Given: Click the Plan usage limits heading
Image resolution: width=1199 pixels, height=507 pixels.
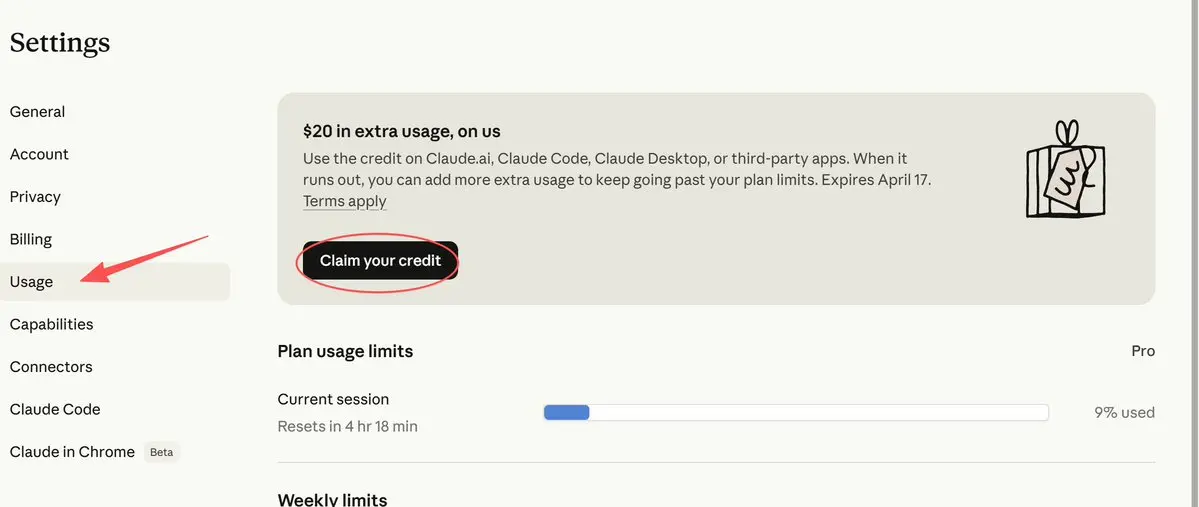Looking at the screenshot, I should (345, 351).
